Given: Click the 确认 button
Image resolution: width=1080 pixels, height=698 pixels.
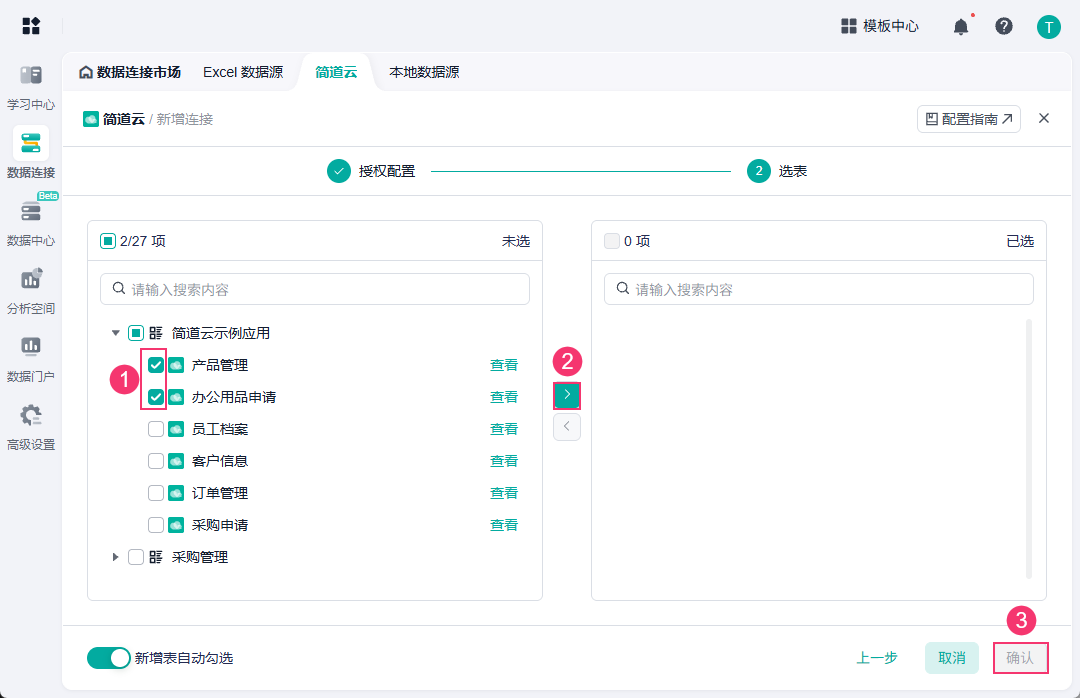Looking at the screenshot, I should tap(1020, 658).
